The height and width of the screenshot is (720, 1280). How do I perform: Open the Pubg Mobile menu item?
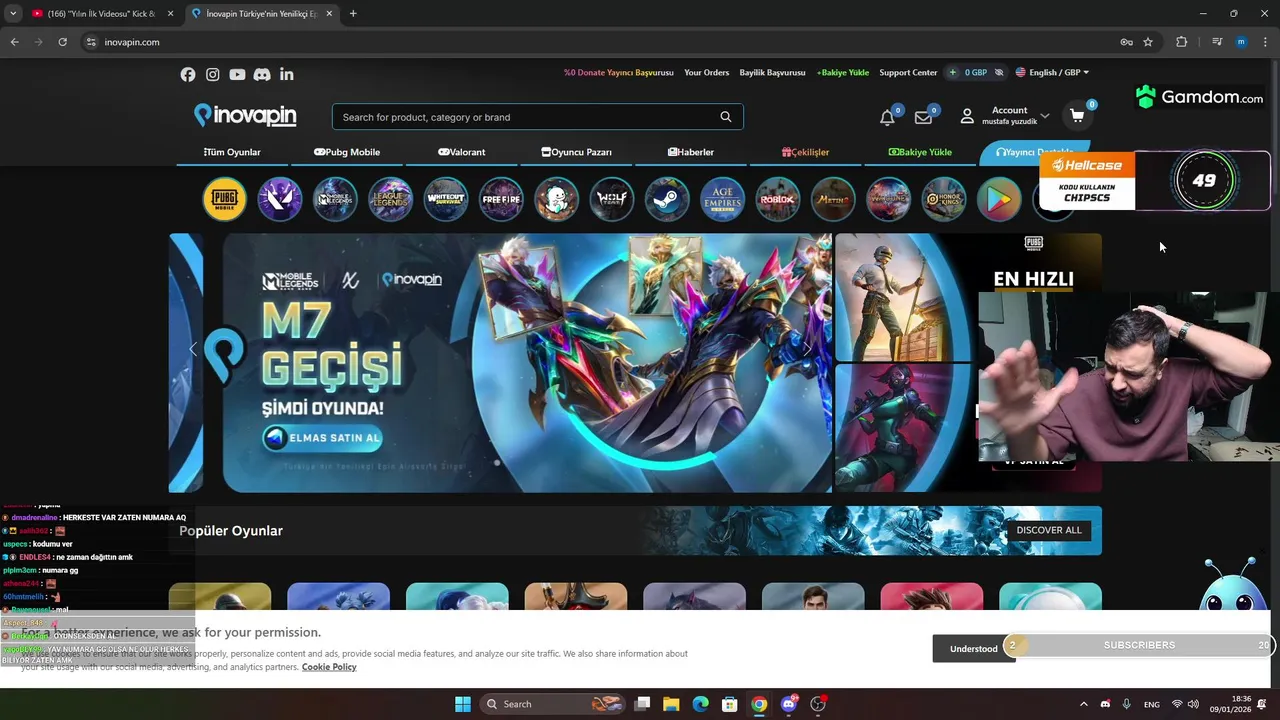pos(347,152)
